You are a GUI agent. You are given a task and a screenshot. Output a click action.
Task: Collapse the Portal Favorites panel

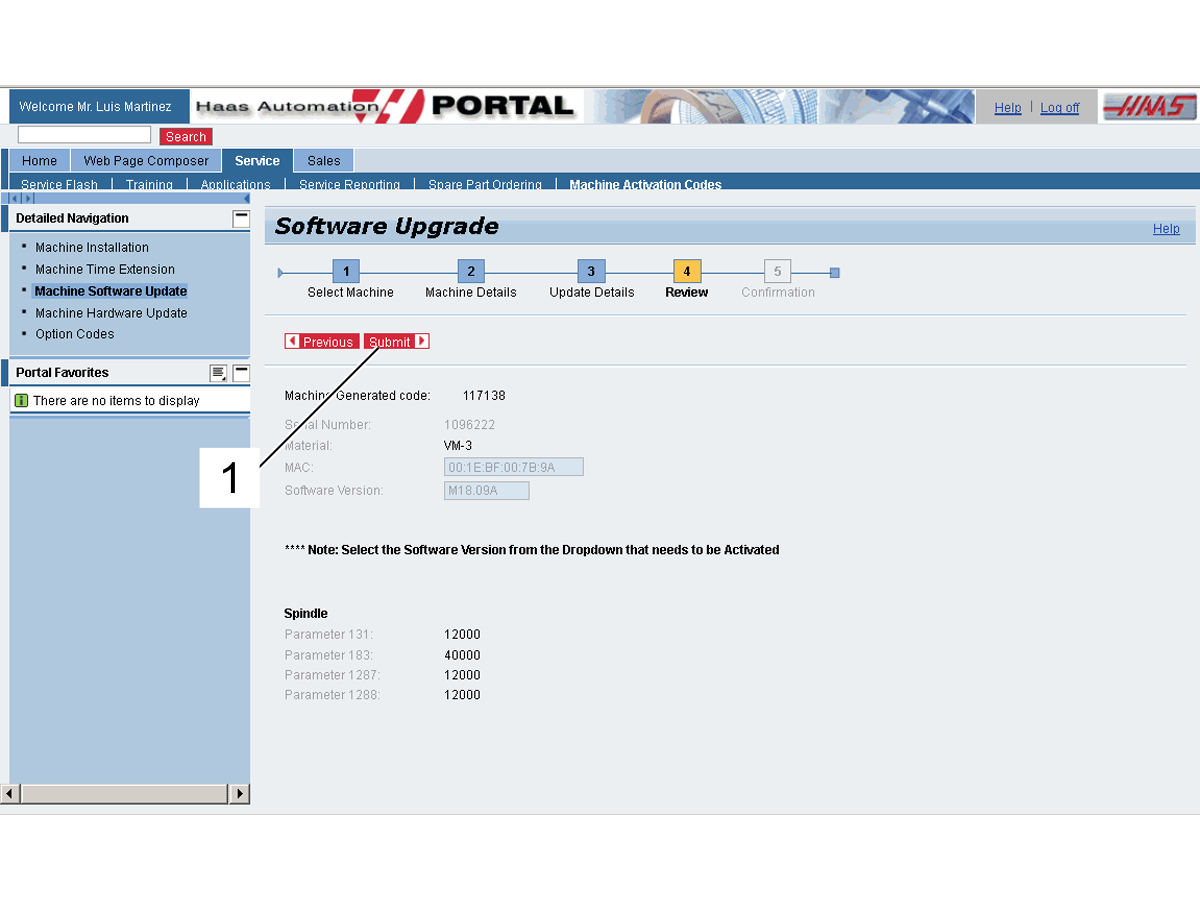click(x=241, y=373)
